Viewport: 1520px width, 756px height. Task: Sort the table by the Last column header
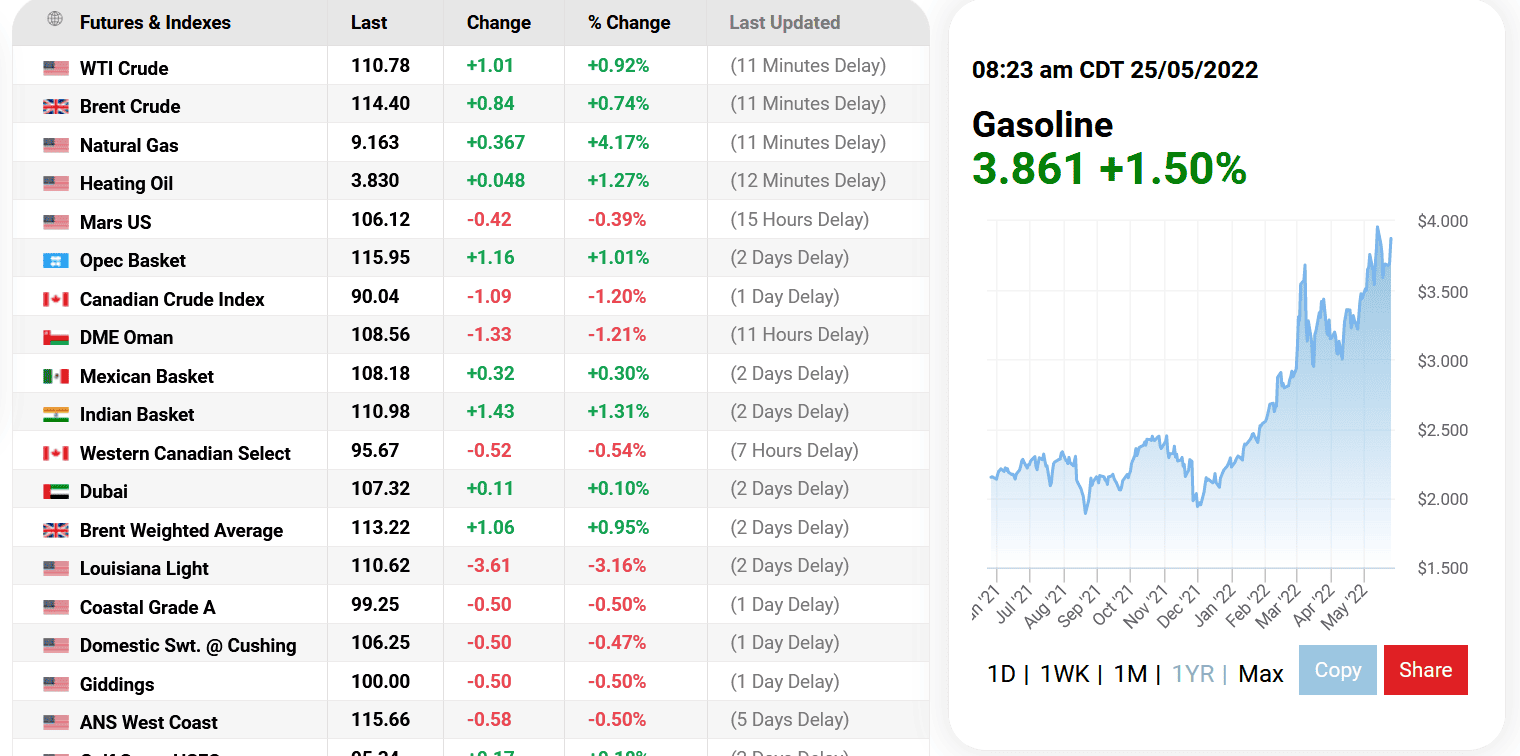[x=370, y=22]
